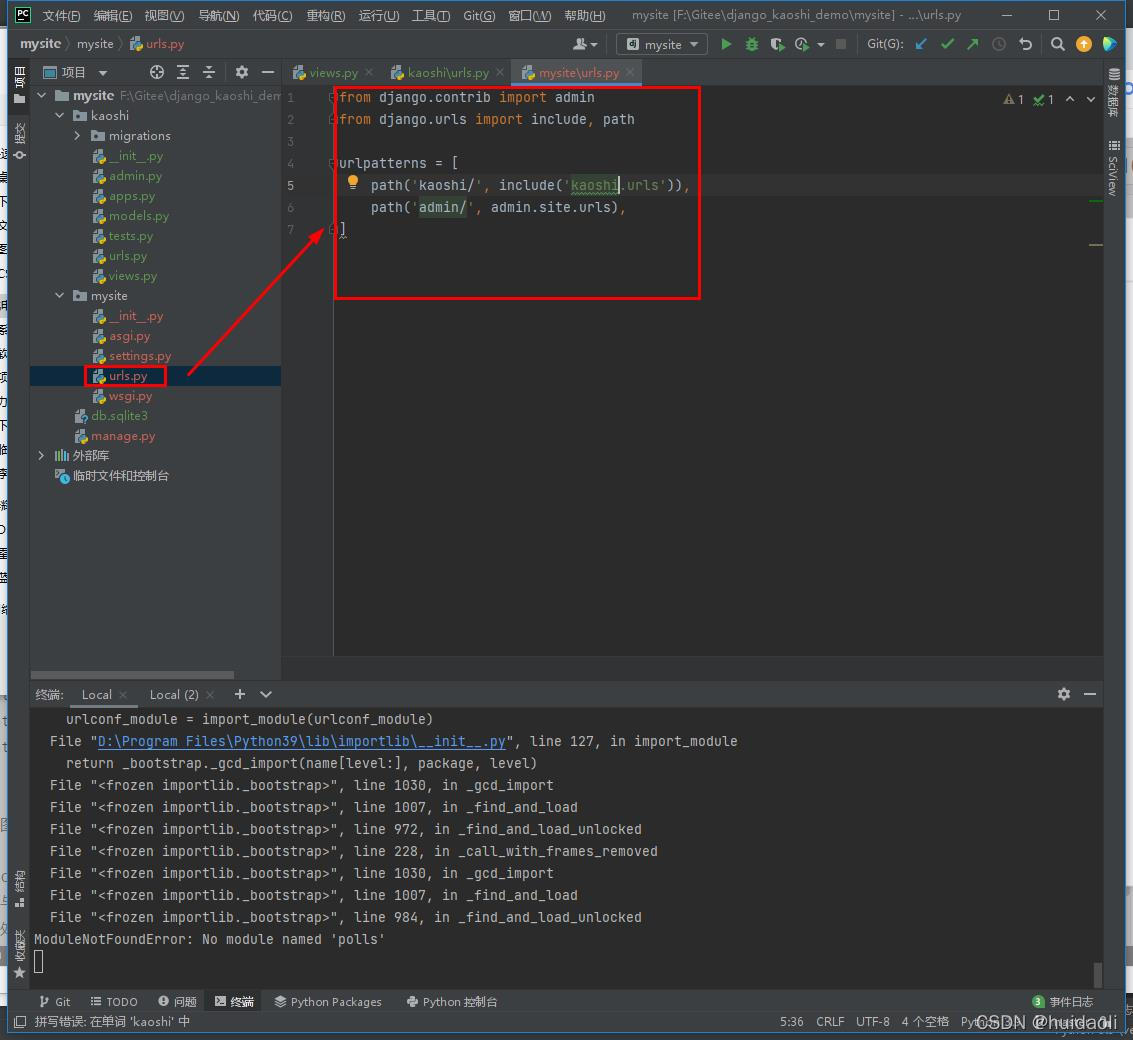Expand the external libraries node
This screenshot has height=1040, width=1133.
click(42, 455)
